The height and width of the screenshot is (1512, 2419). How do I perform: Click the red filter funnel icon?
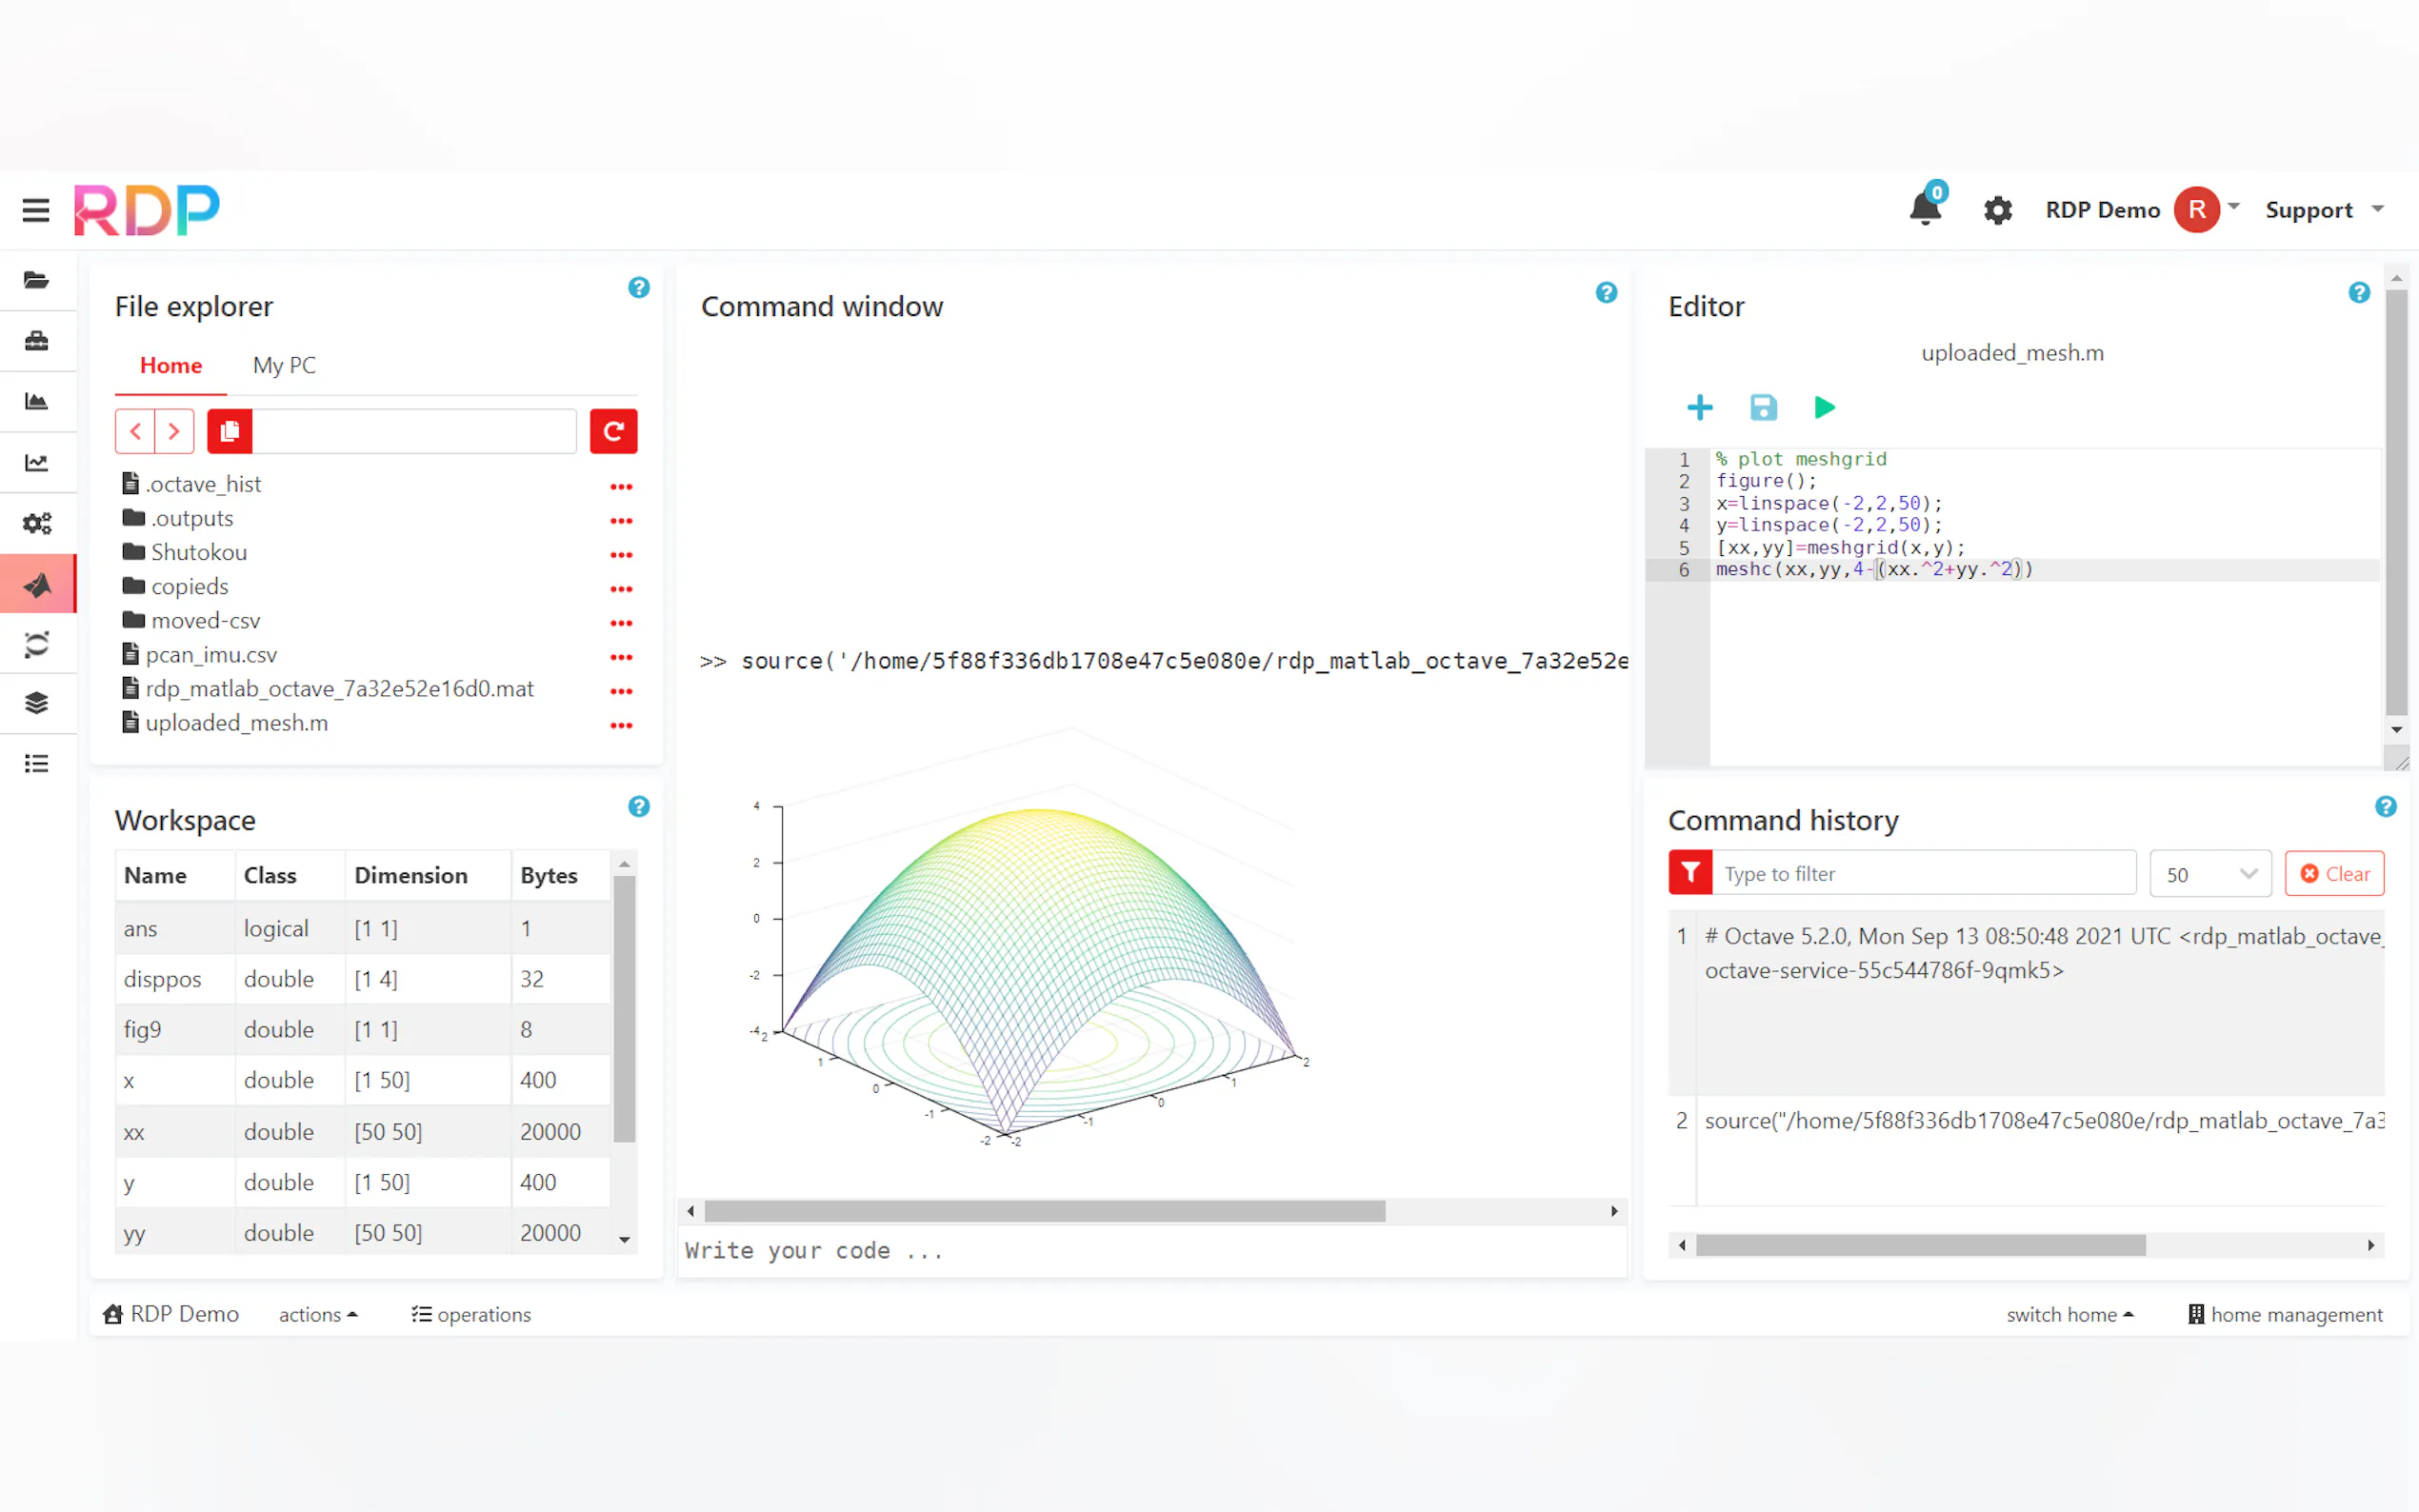point(1689,873)
